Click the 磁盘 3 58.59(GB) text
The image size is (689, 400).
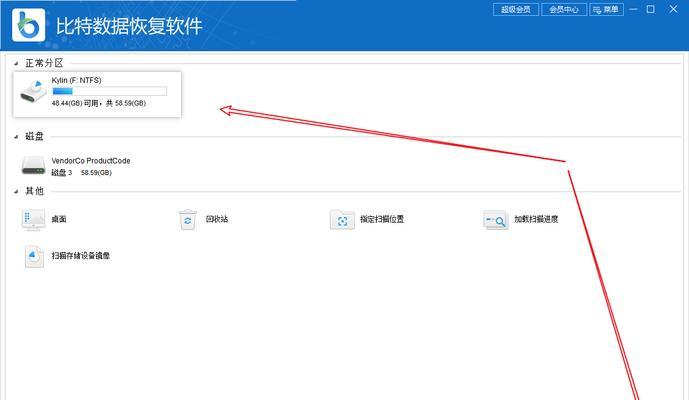(x=82, y=172)
